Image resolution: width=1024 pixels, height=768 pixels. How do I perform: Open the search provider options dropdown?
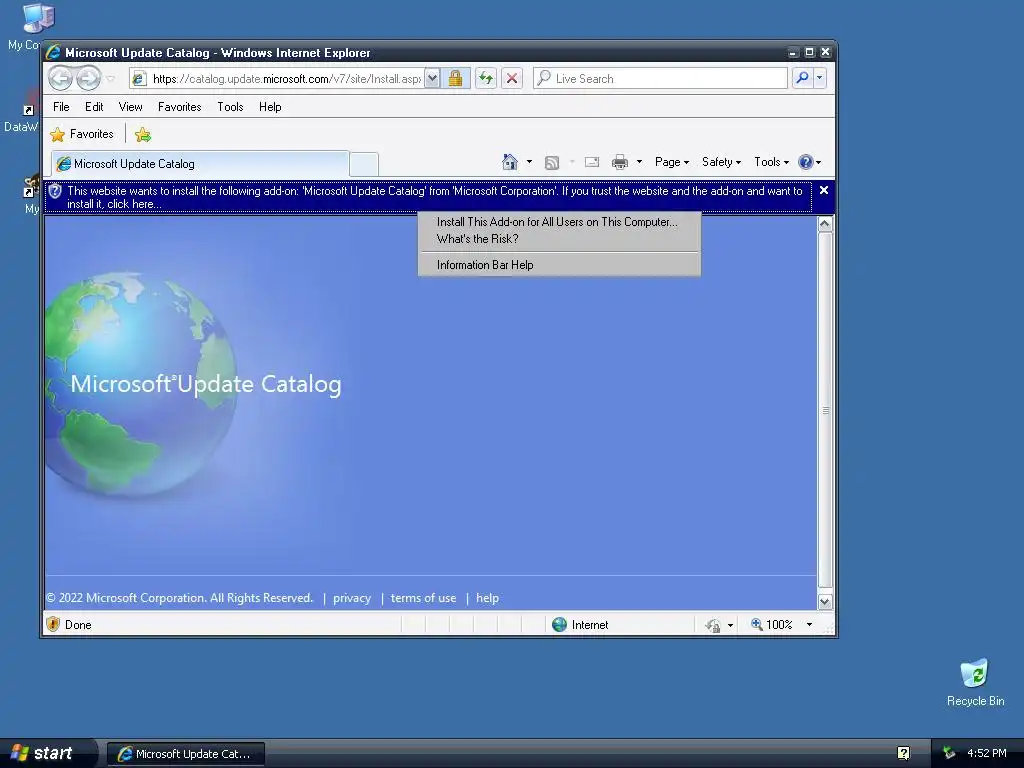[820, 78]
